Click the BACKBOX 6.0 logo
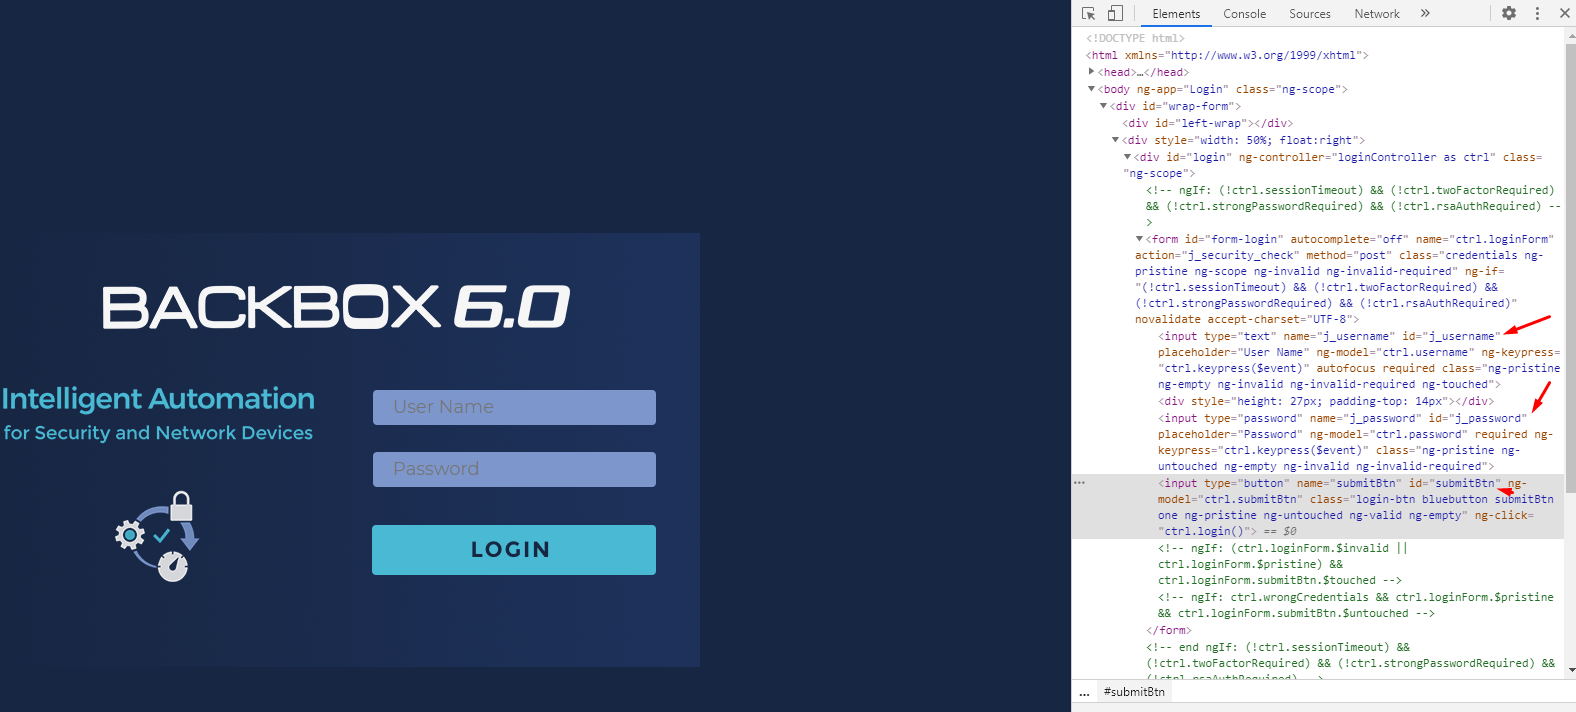1576x712 pixels. tap(336, 307)
